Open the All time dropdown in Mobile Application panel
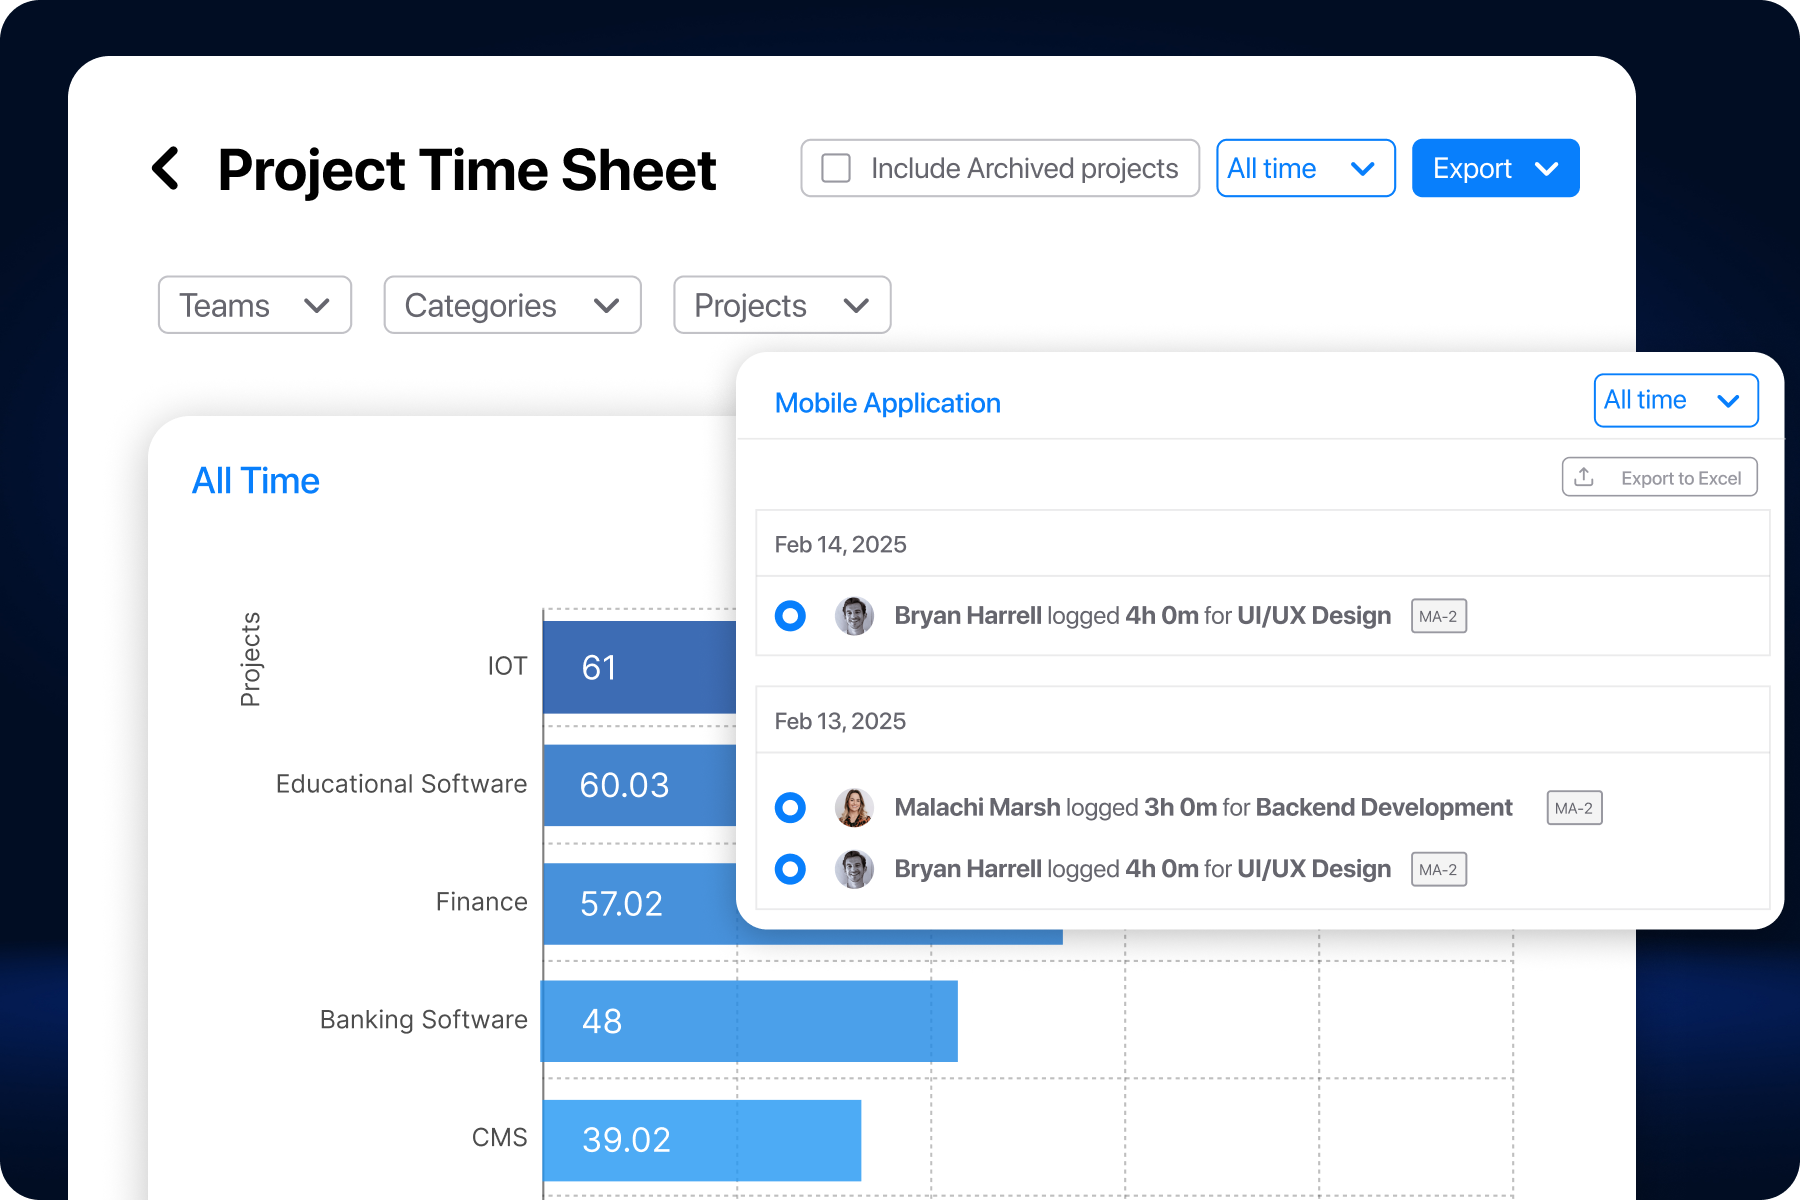 click(x=1675, y=400)
